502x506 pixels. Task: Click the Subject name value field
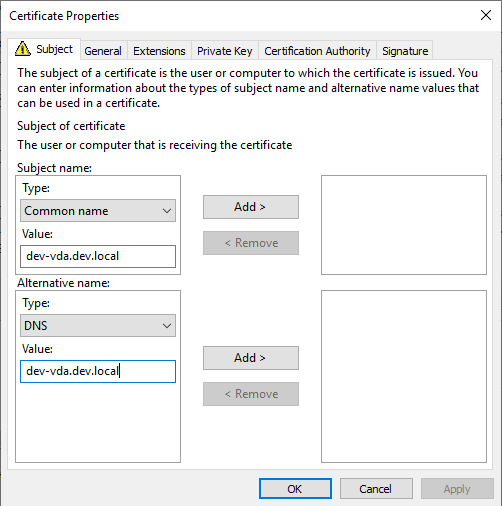pyautogui.click(x=98, y=256)
